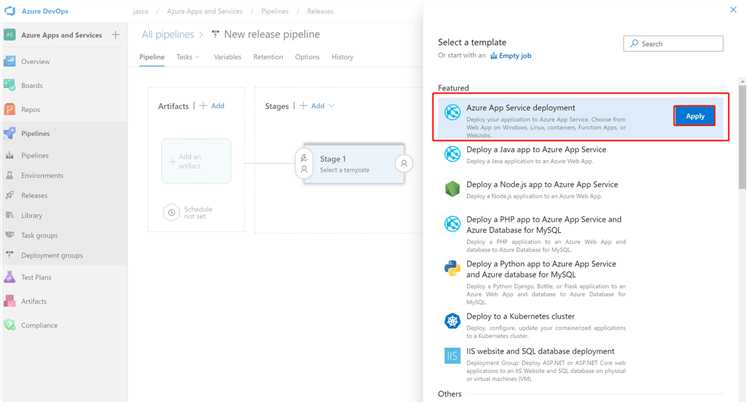This screenshot has height=403, width=747.
Task: Open Boards from the sidebar icon
Action: tap(10, 85)
